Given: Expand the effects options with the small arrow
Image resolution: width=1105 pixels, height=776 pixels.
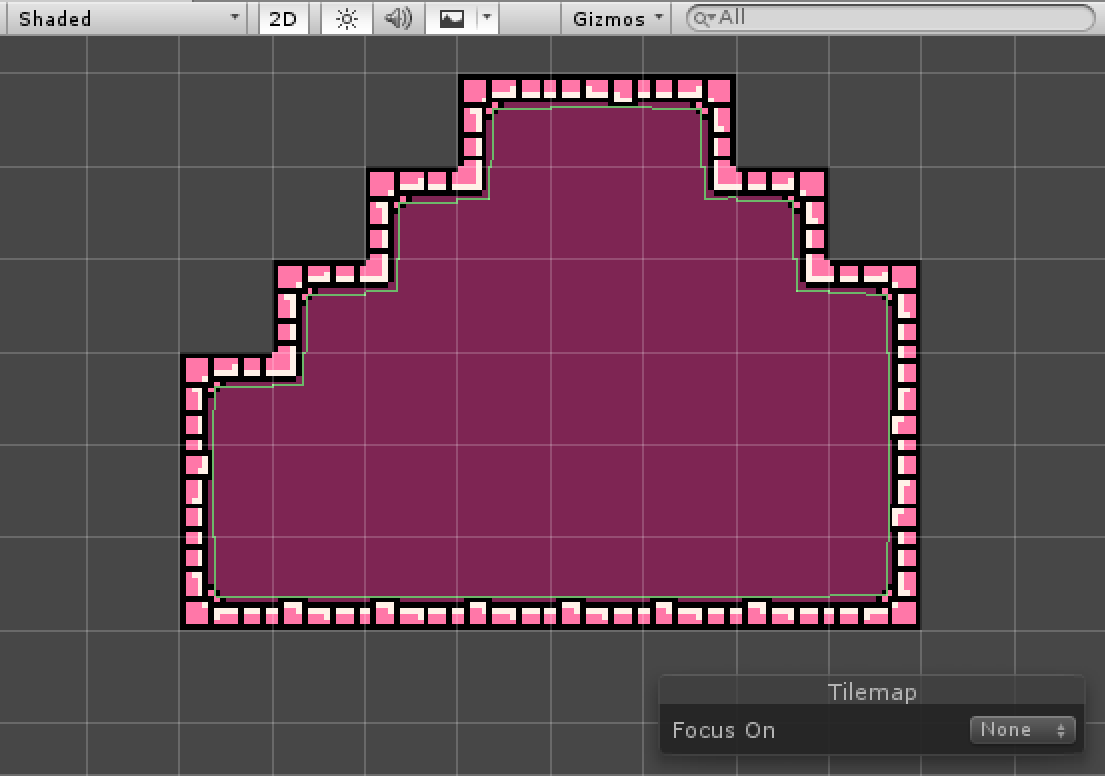Looking at the screenshot, I should coord(487,17).
